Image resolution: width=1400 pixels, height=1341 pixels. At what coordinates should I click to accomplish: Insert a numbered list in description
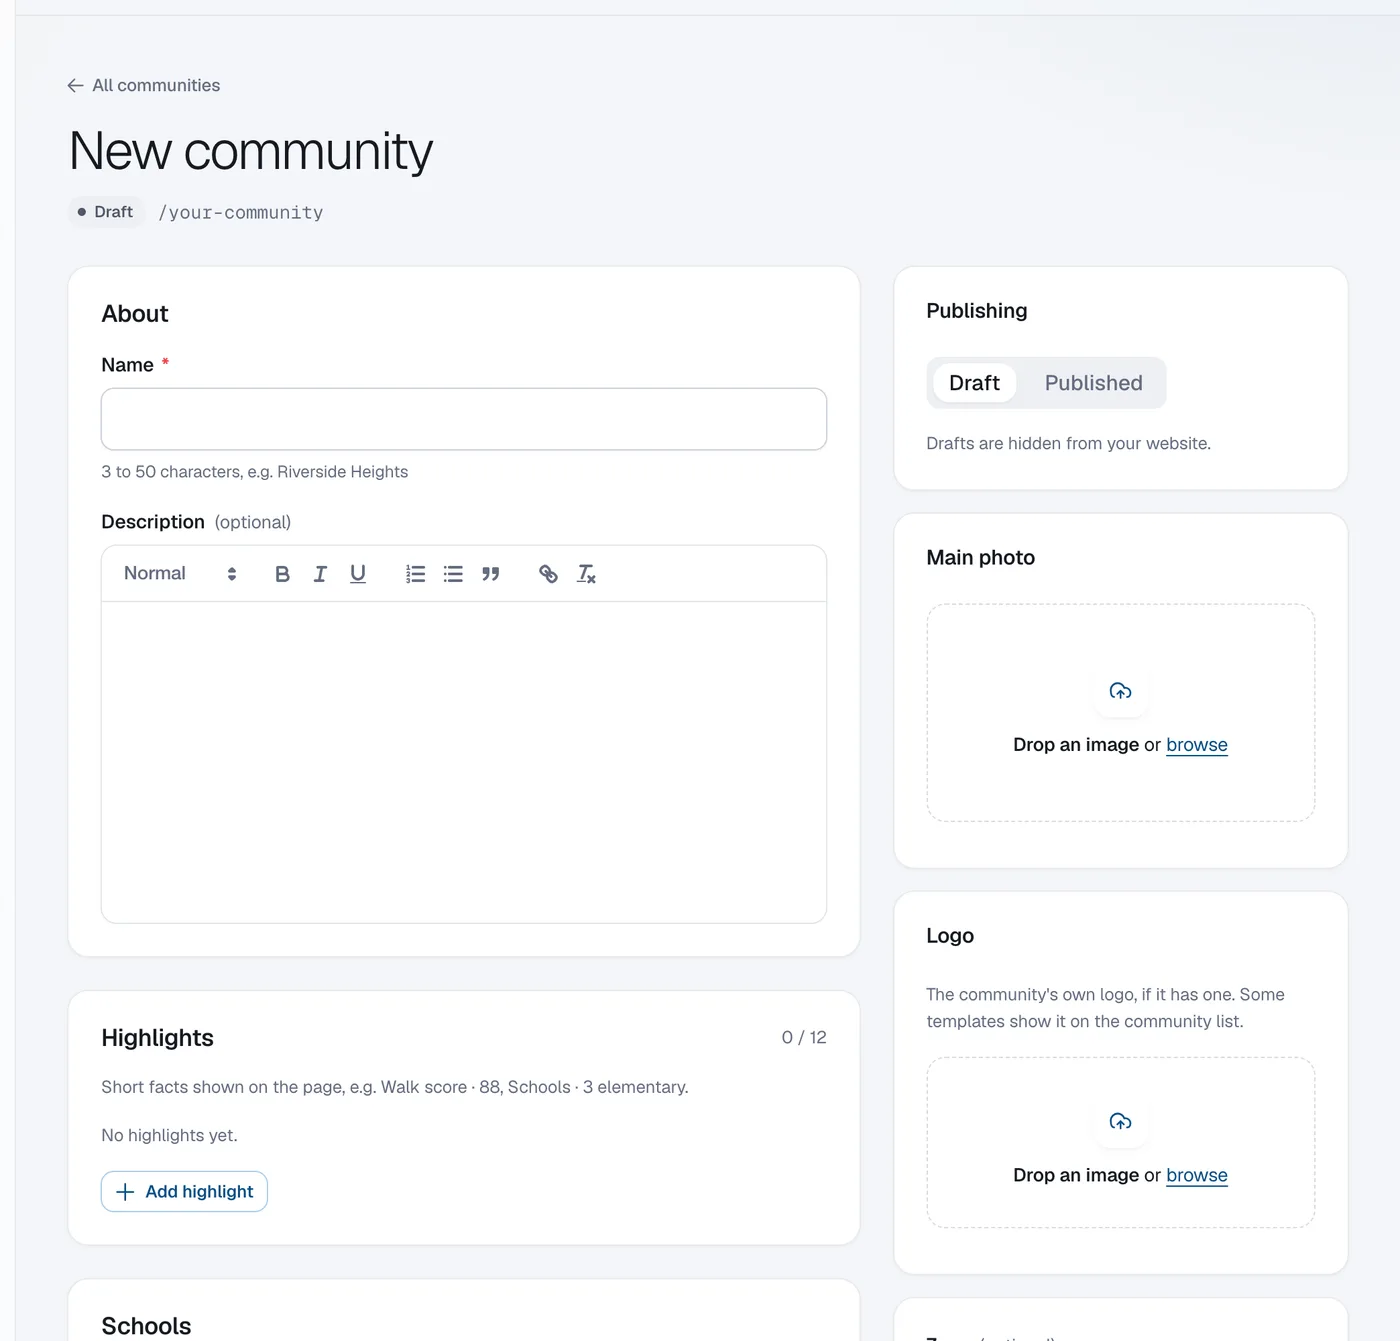(415, 574)
